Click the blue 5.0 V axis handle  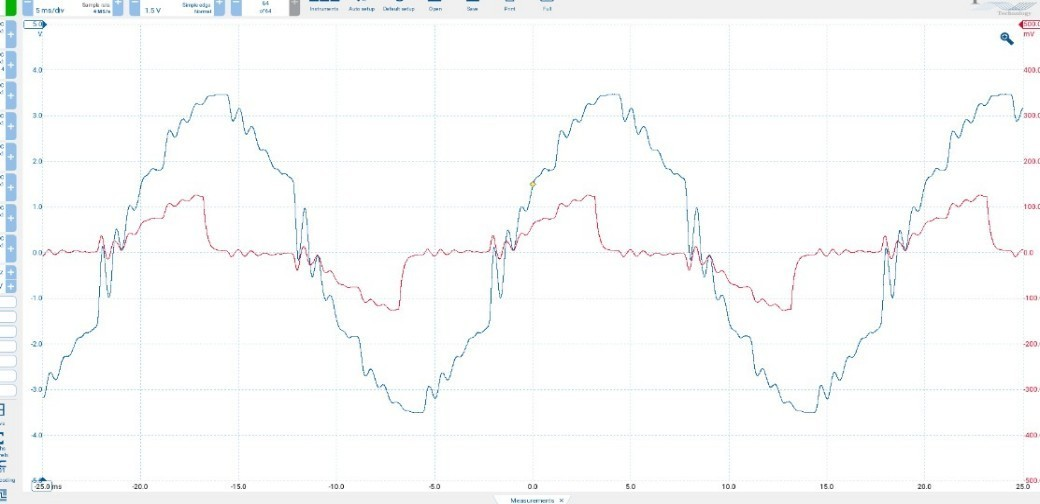pyautogui.click(x=34, y=25)
